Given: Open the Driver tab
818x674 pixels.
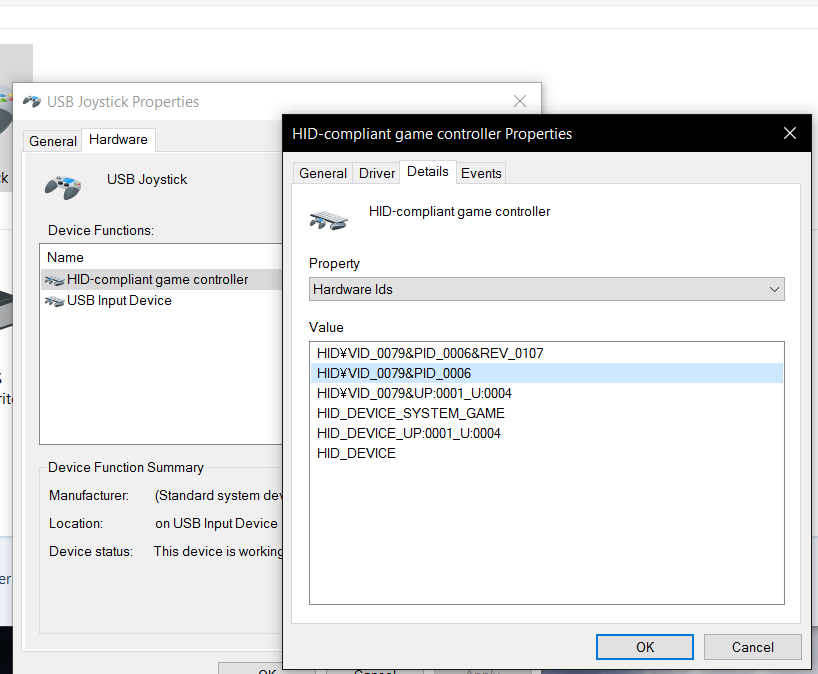Looking at the screenshot, I should pos(377,173).
